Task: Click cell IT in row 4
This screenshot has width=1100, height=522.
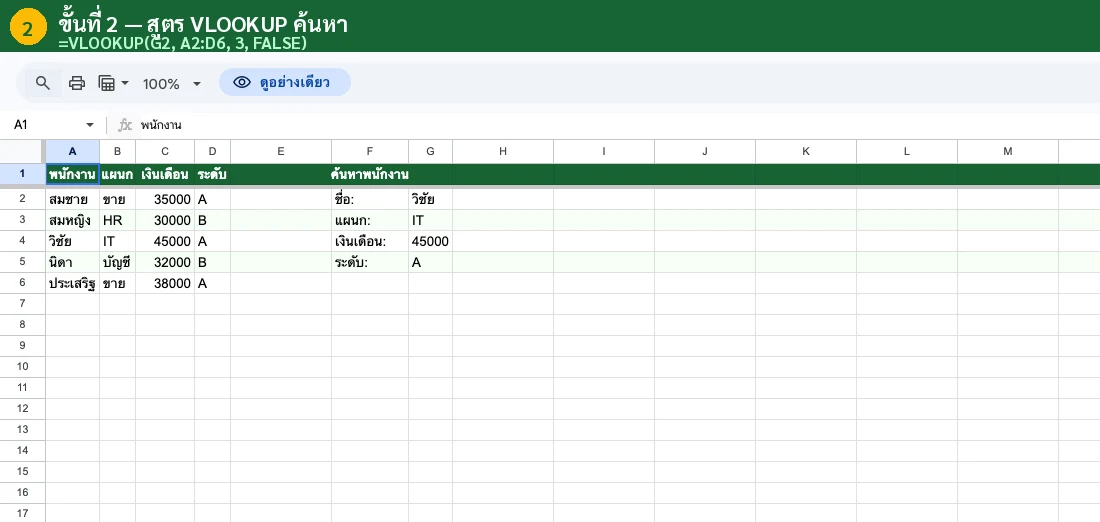Action: (117, 241)
